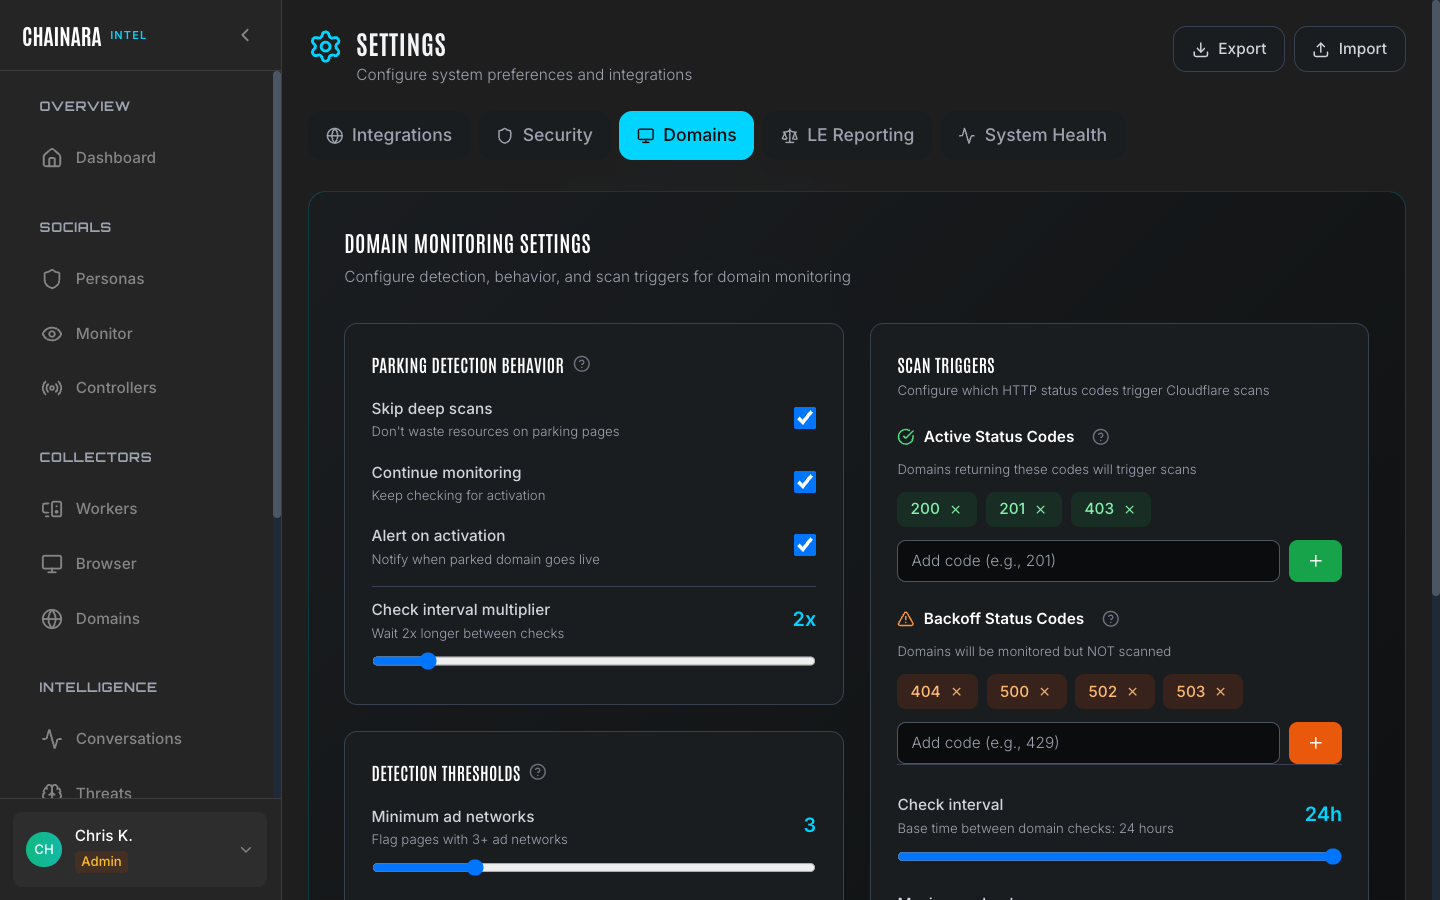Click the Personas shield icon
The width and height of the screenshot is (1440, 900).
[x=52, y=279]
